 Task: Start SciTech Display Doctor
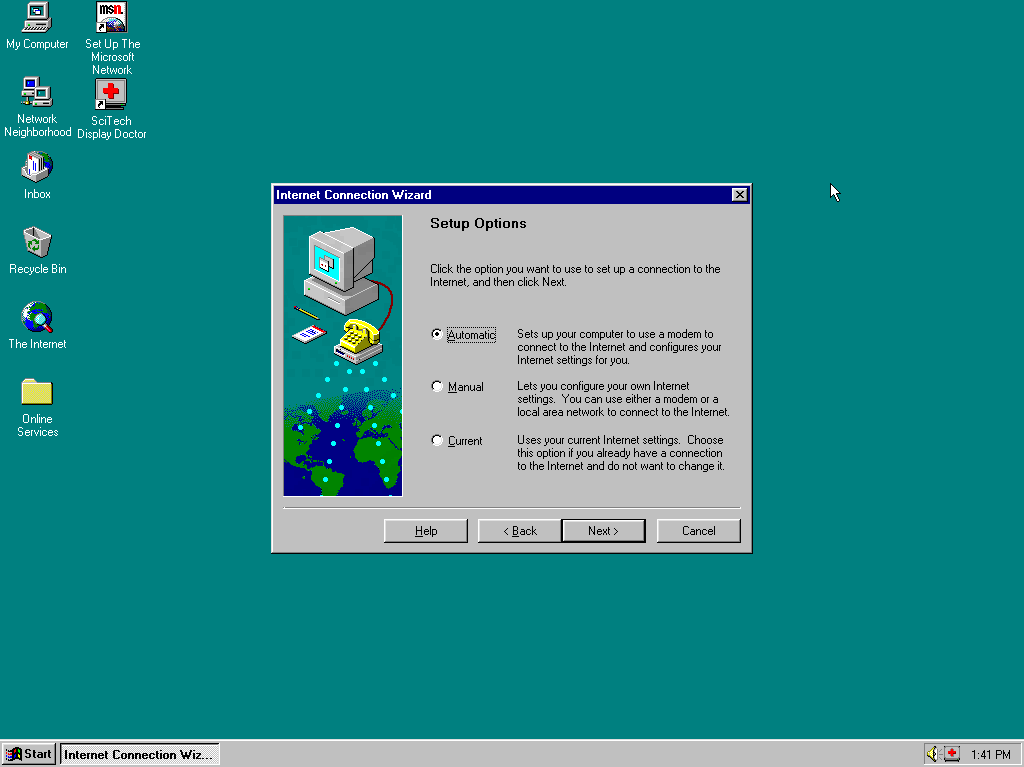(111, 97)
